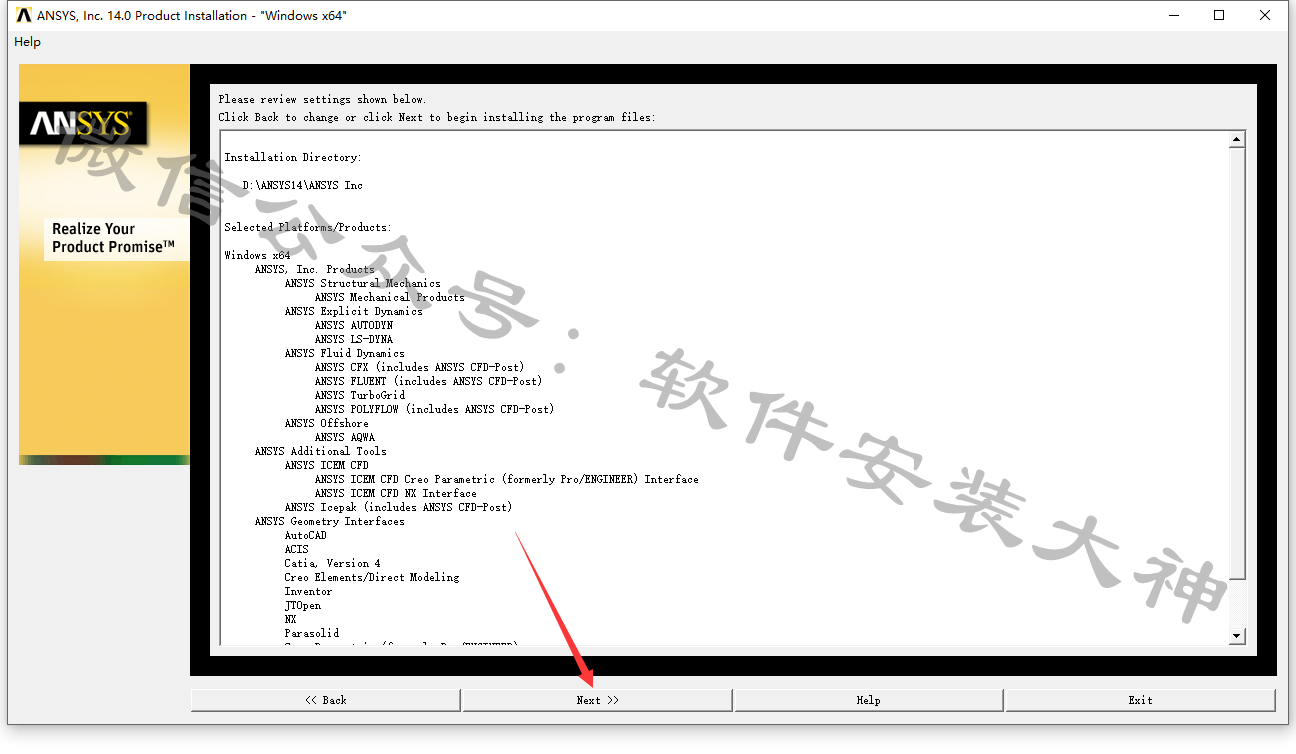Click 'ANSYS ICEM CFD Creo Parametric' interface line
This screenshot has width=1296, height=754.
click(506, 479)
